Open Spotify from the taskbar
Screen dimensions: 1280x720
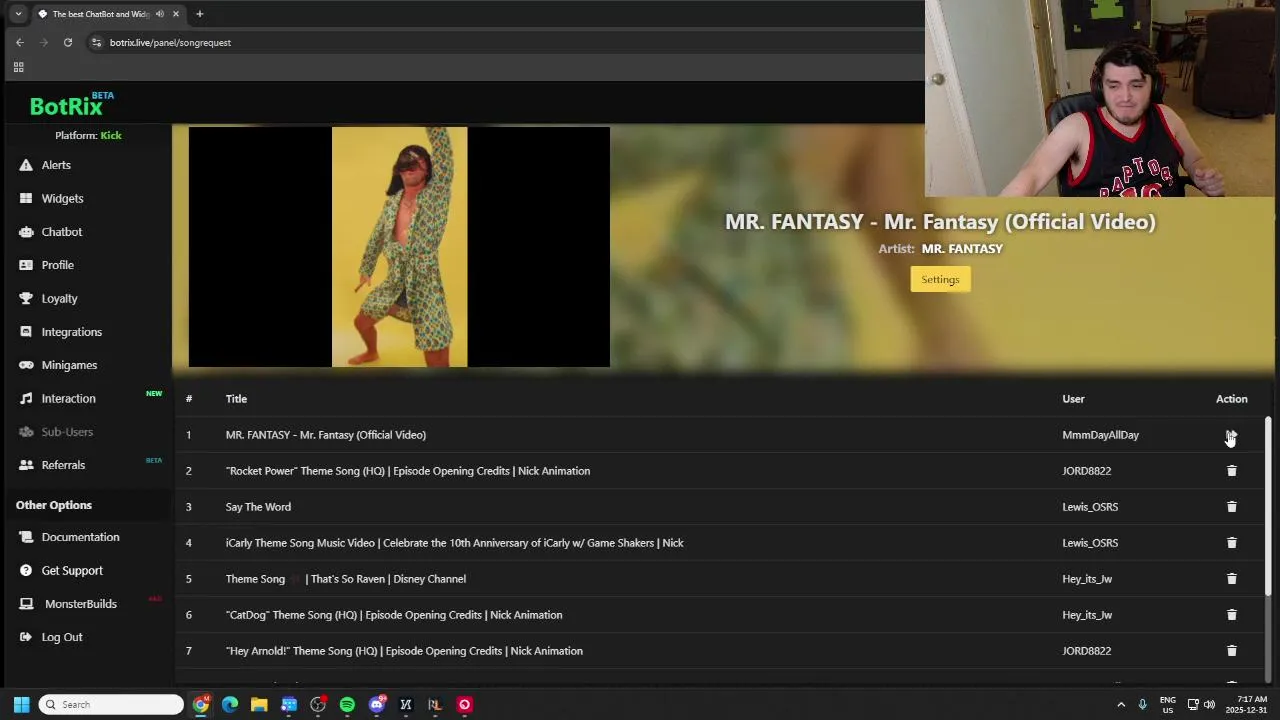pyautogui.click(x=347, y=704)
